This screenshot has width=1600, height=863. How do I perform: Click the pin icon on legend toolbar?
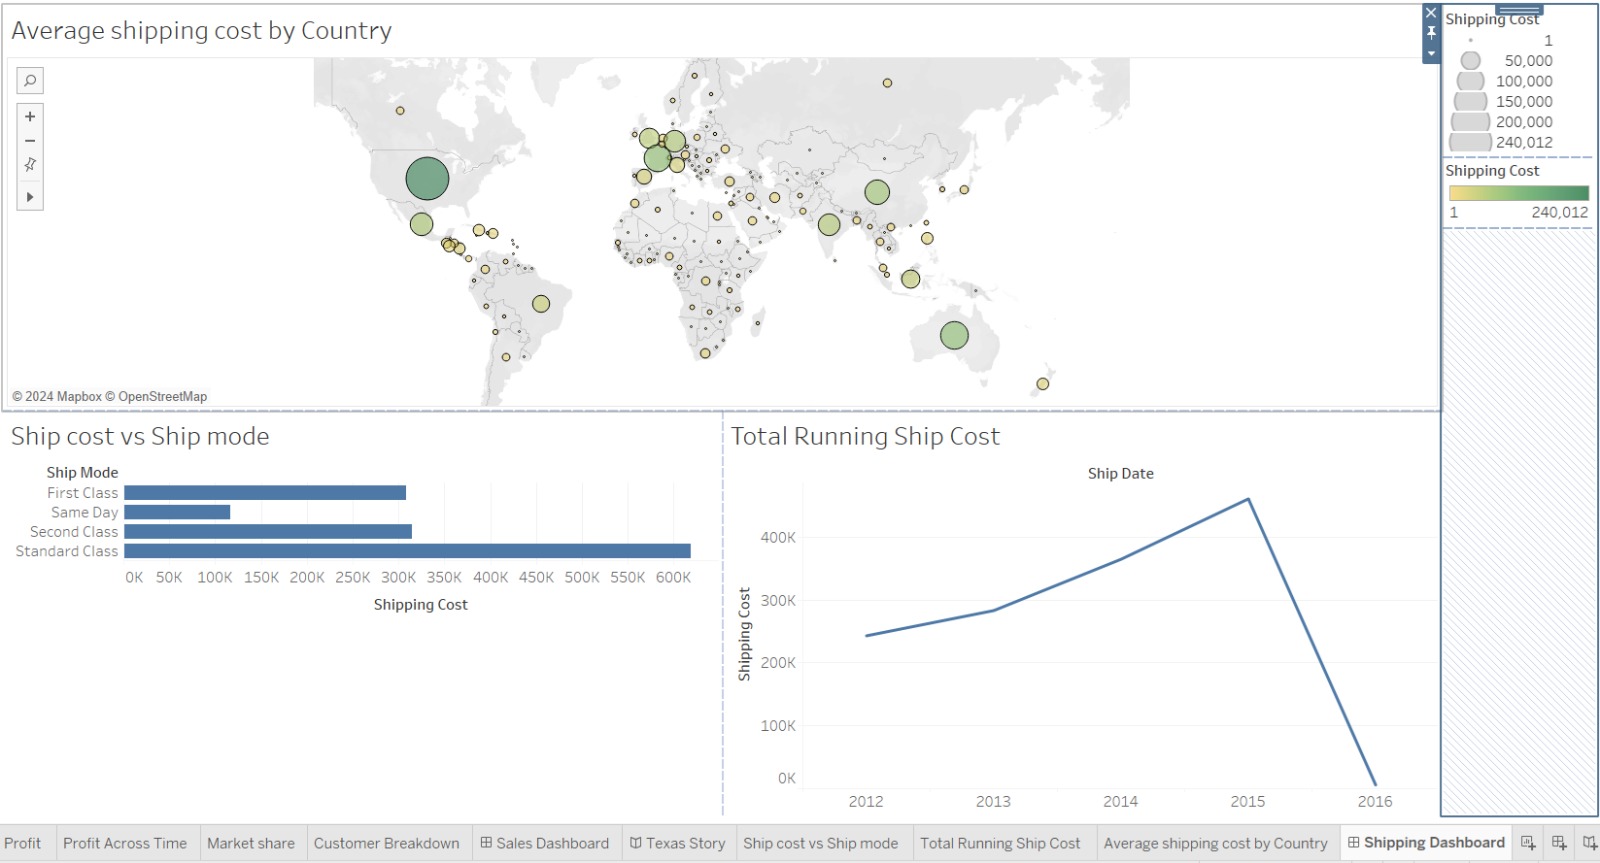[1431, 33]
